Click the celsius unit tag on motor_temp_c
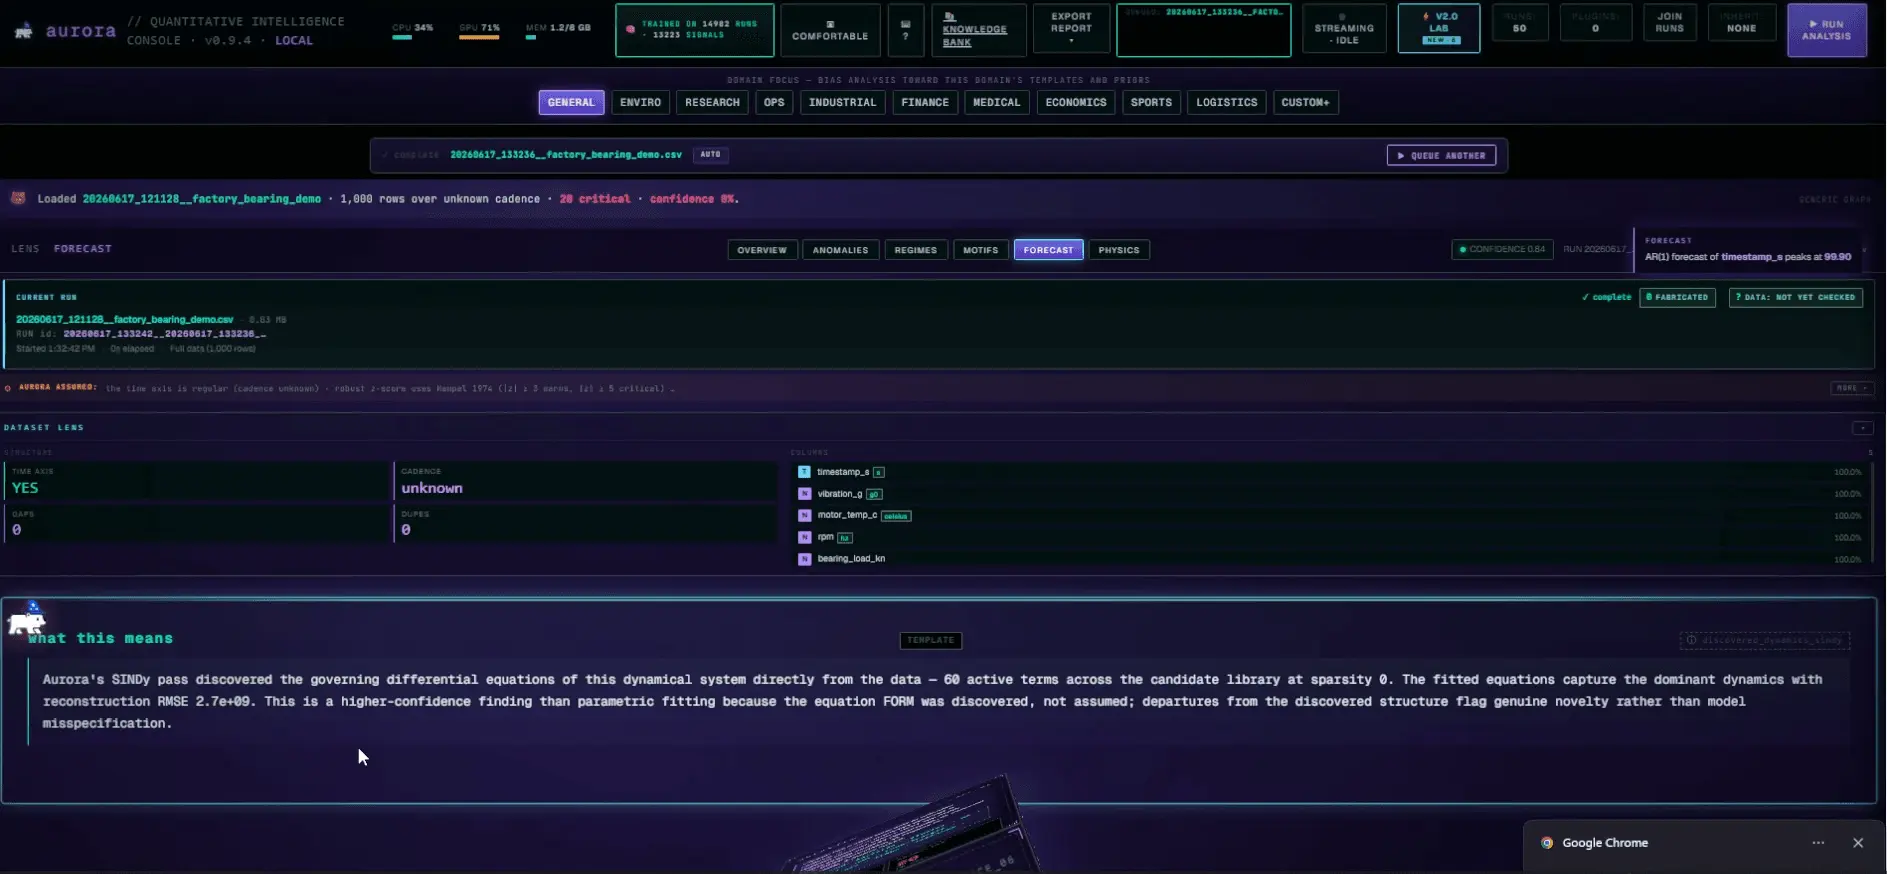1887x874 pixels. click(896, 516)
